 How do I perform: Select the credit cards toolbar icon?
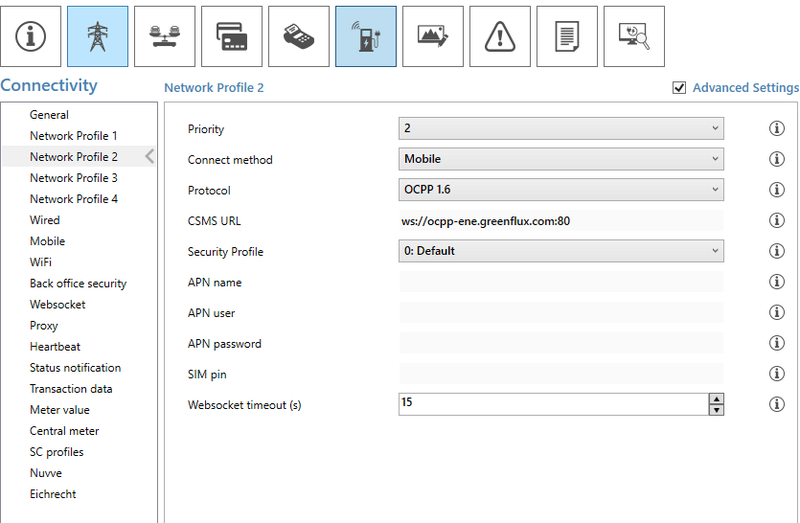point(231,36)
